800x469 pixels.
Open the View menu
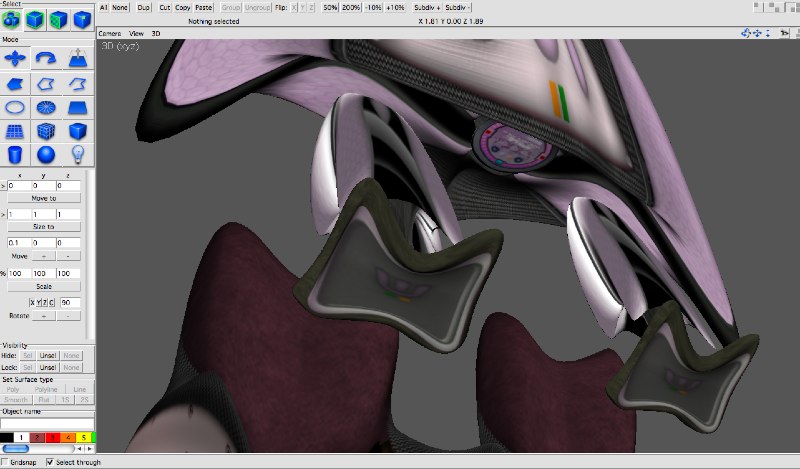click(136, 33)
